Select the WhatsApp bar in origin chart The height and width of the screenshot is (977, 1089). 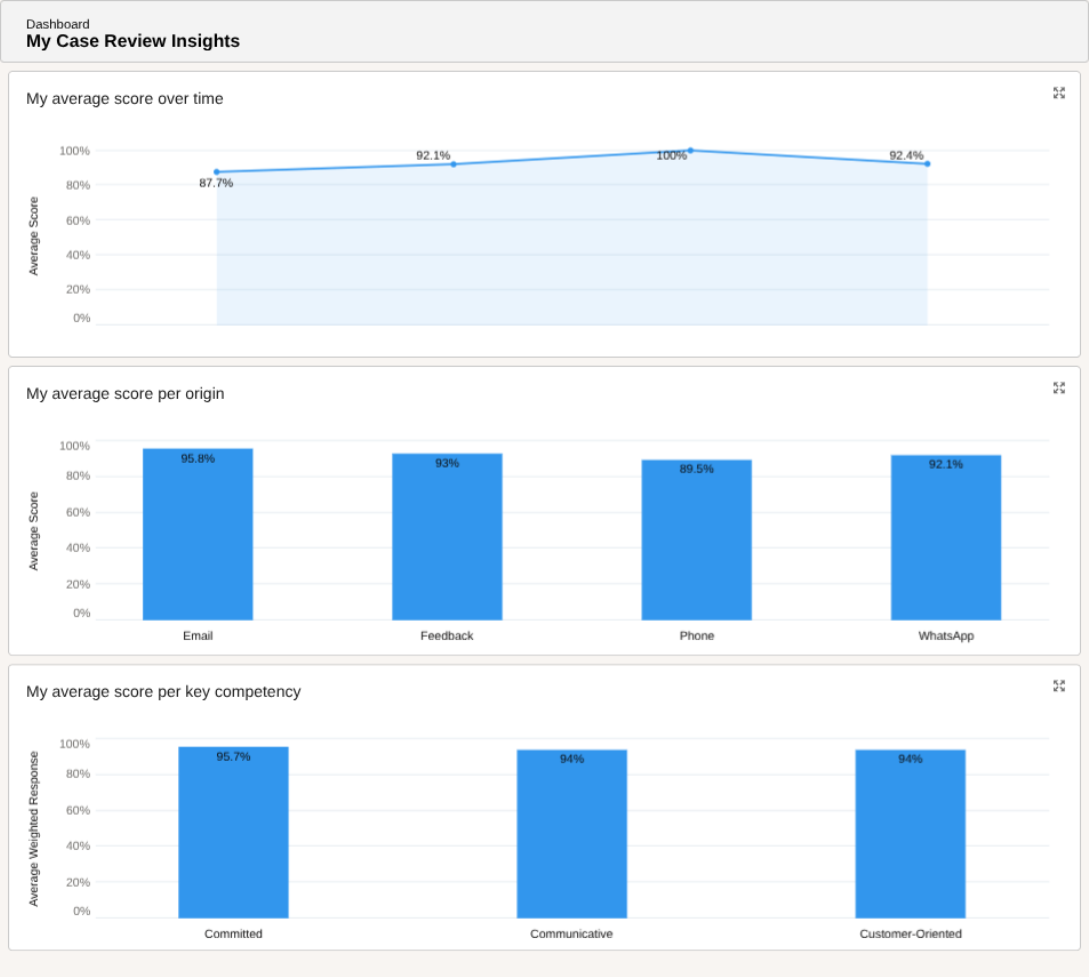(946, 538)
